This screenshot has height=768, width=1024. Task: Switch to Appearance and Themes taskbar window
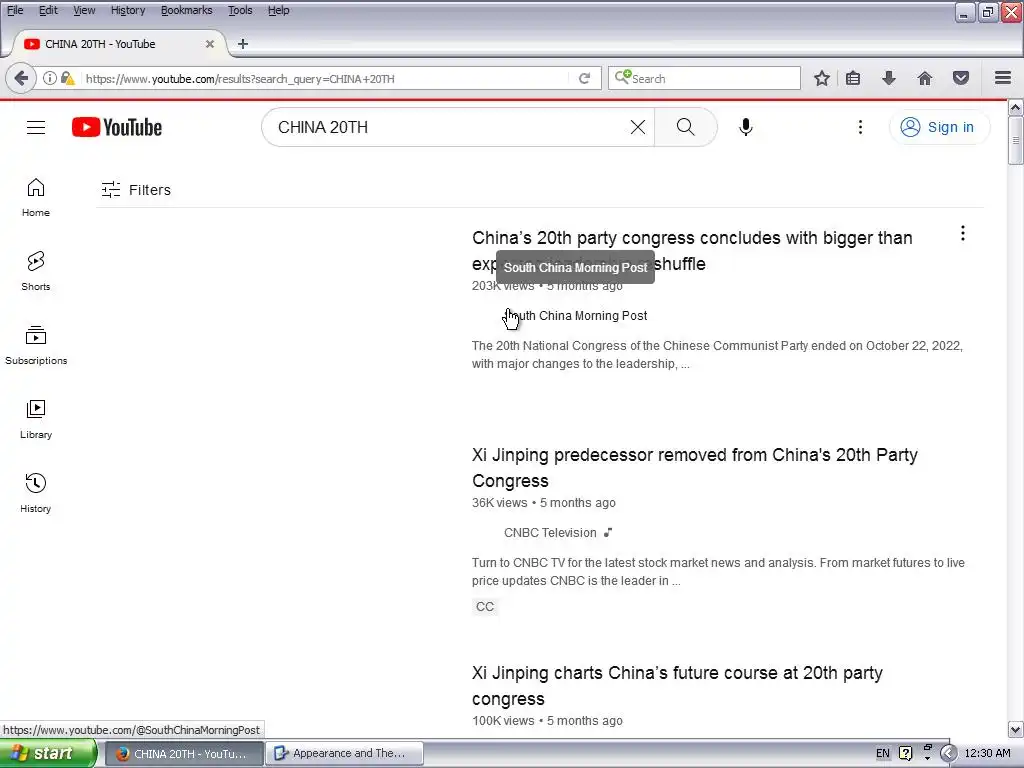pos(344,754)
